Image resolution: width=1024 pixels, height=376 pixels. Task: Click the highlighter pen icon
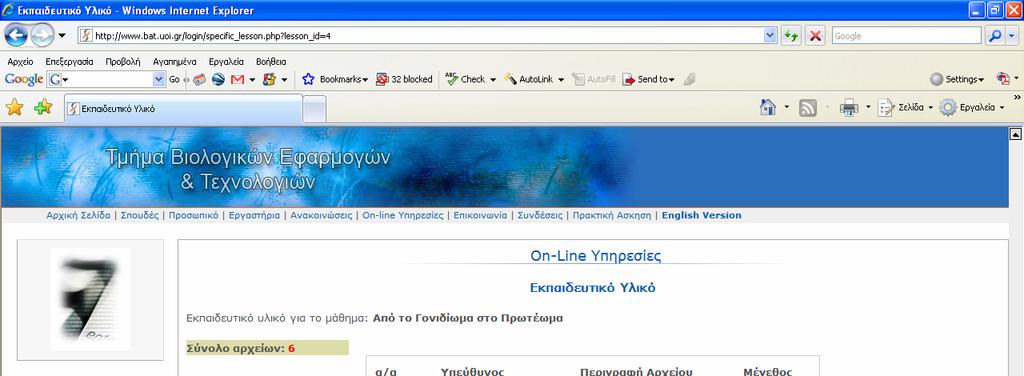[x=689, y=79]
